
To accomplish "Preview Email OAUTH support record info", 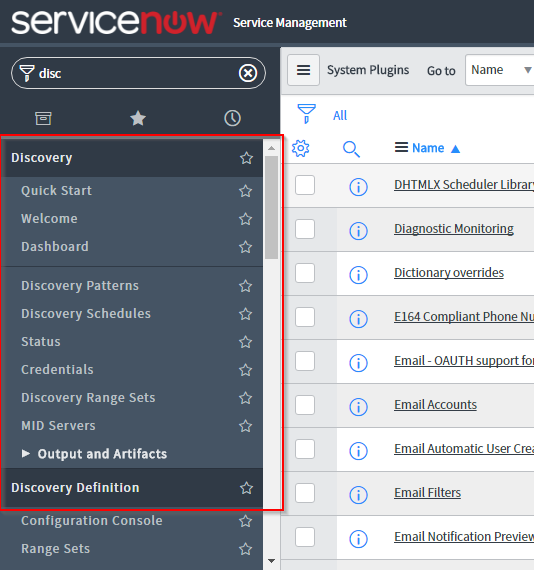I will tap(358, 363).
